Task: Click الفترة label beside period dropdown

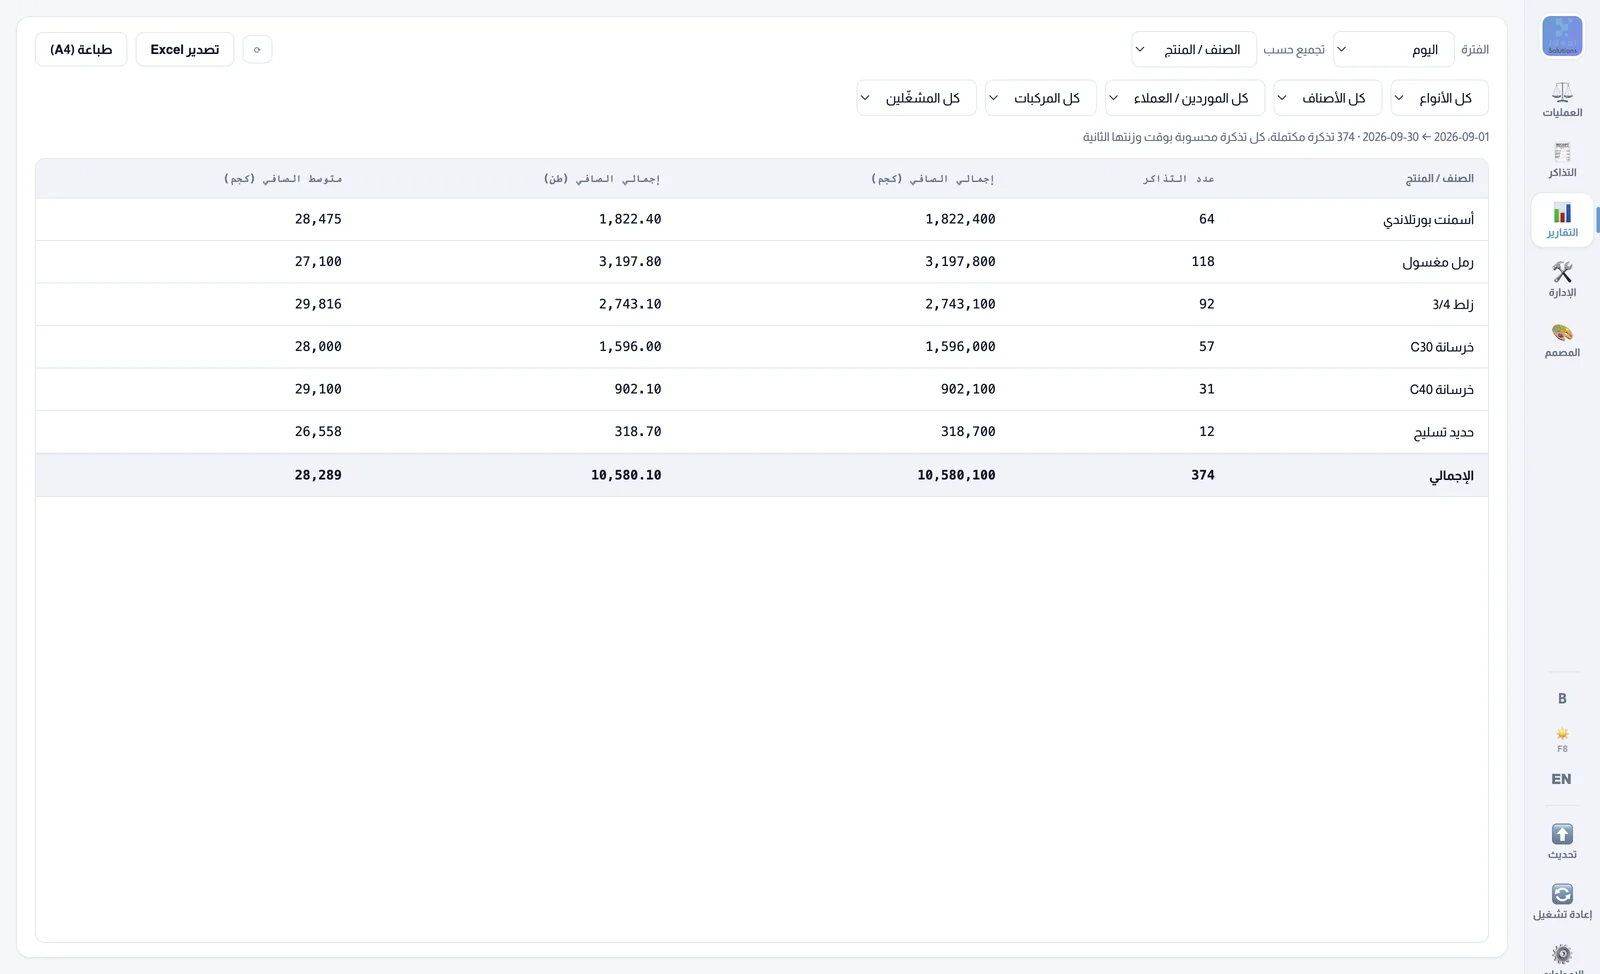Action: point(1475,49)
